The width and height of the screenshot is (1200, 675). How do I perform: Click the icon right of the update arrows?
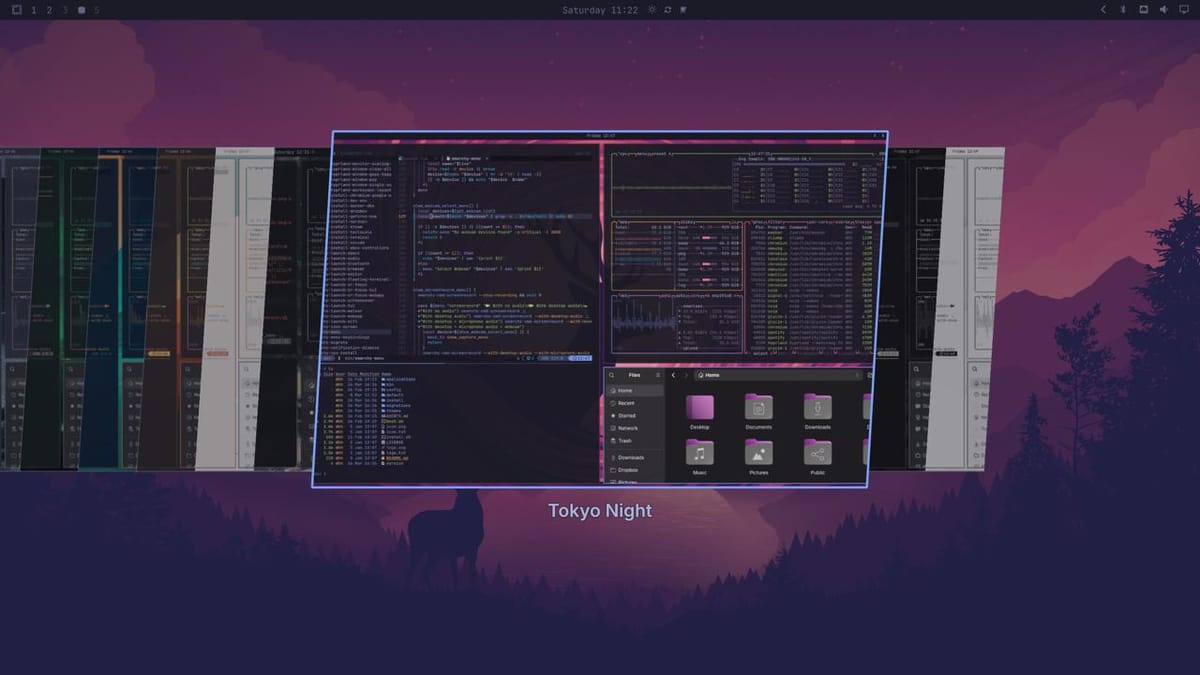pos(683,10)
